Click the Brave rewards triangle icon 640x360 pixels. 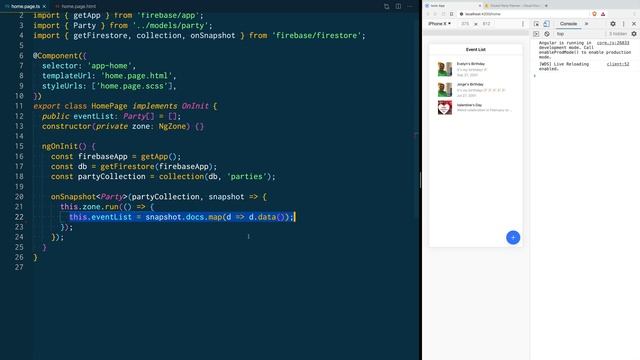tap(603, 14)
